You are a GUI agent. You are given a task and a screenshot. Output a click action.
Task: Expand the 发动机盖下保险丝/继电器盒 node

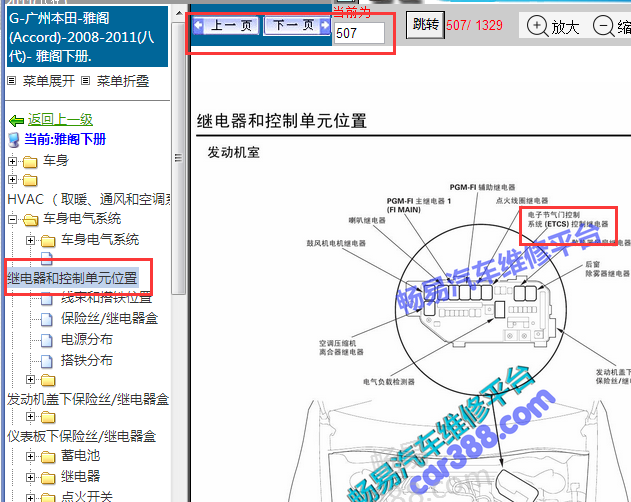coord(30,379)
